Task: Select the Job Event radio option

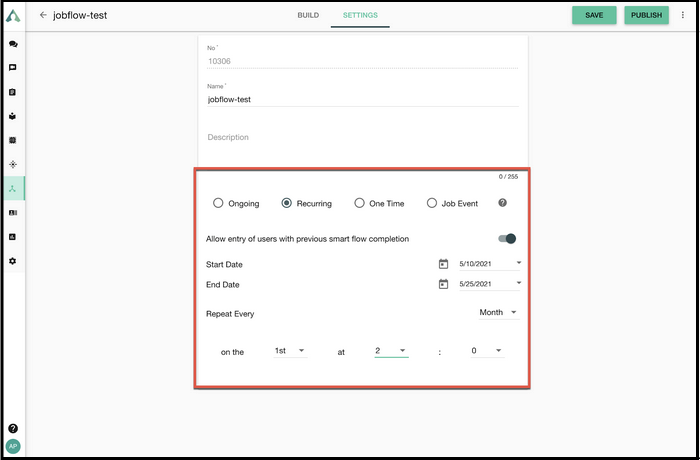Action: 432,203
